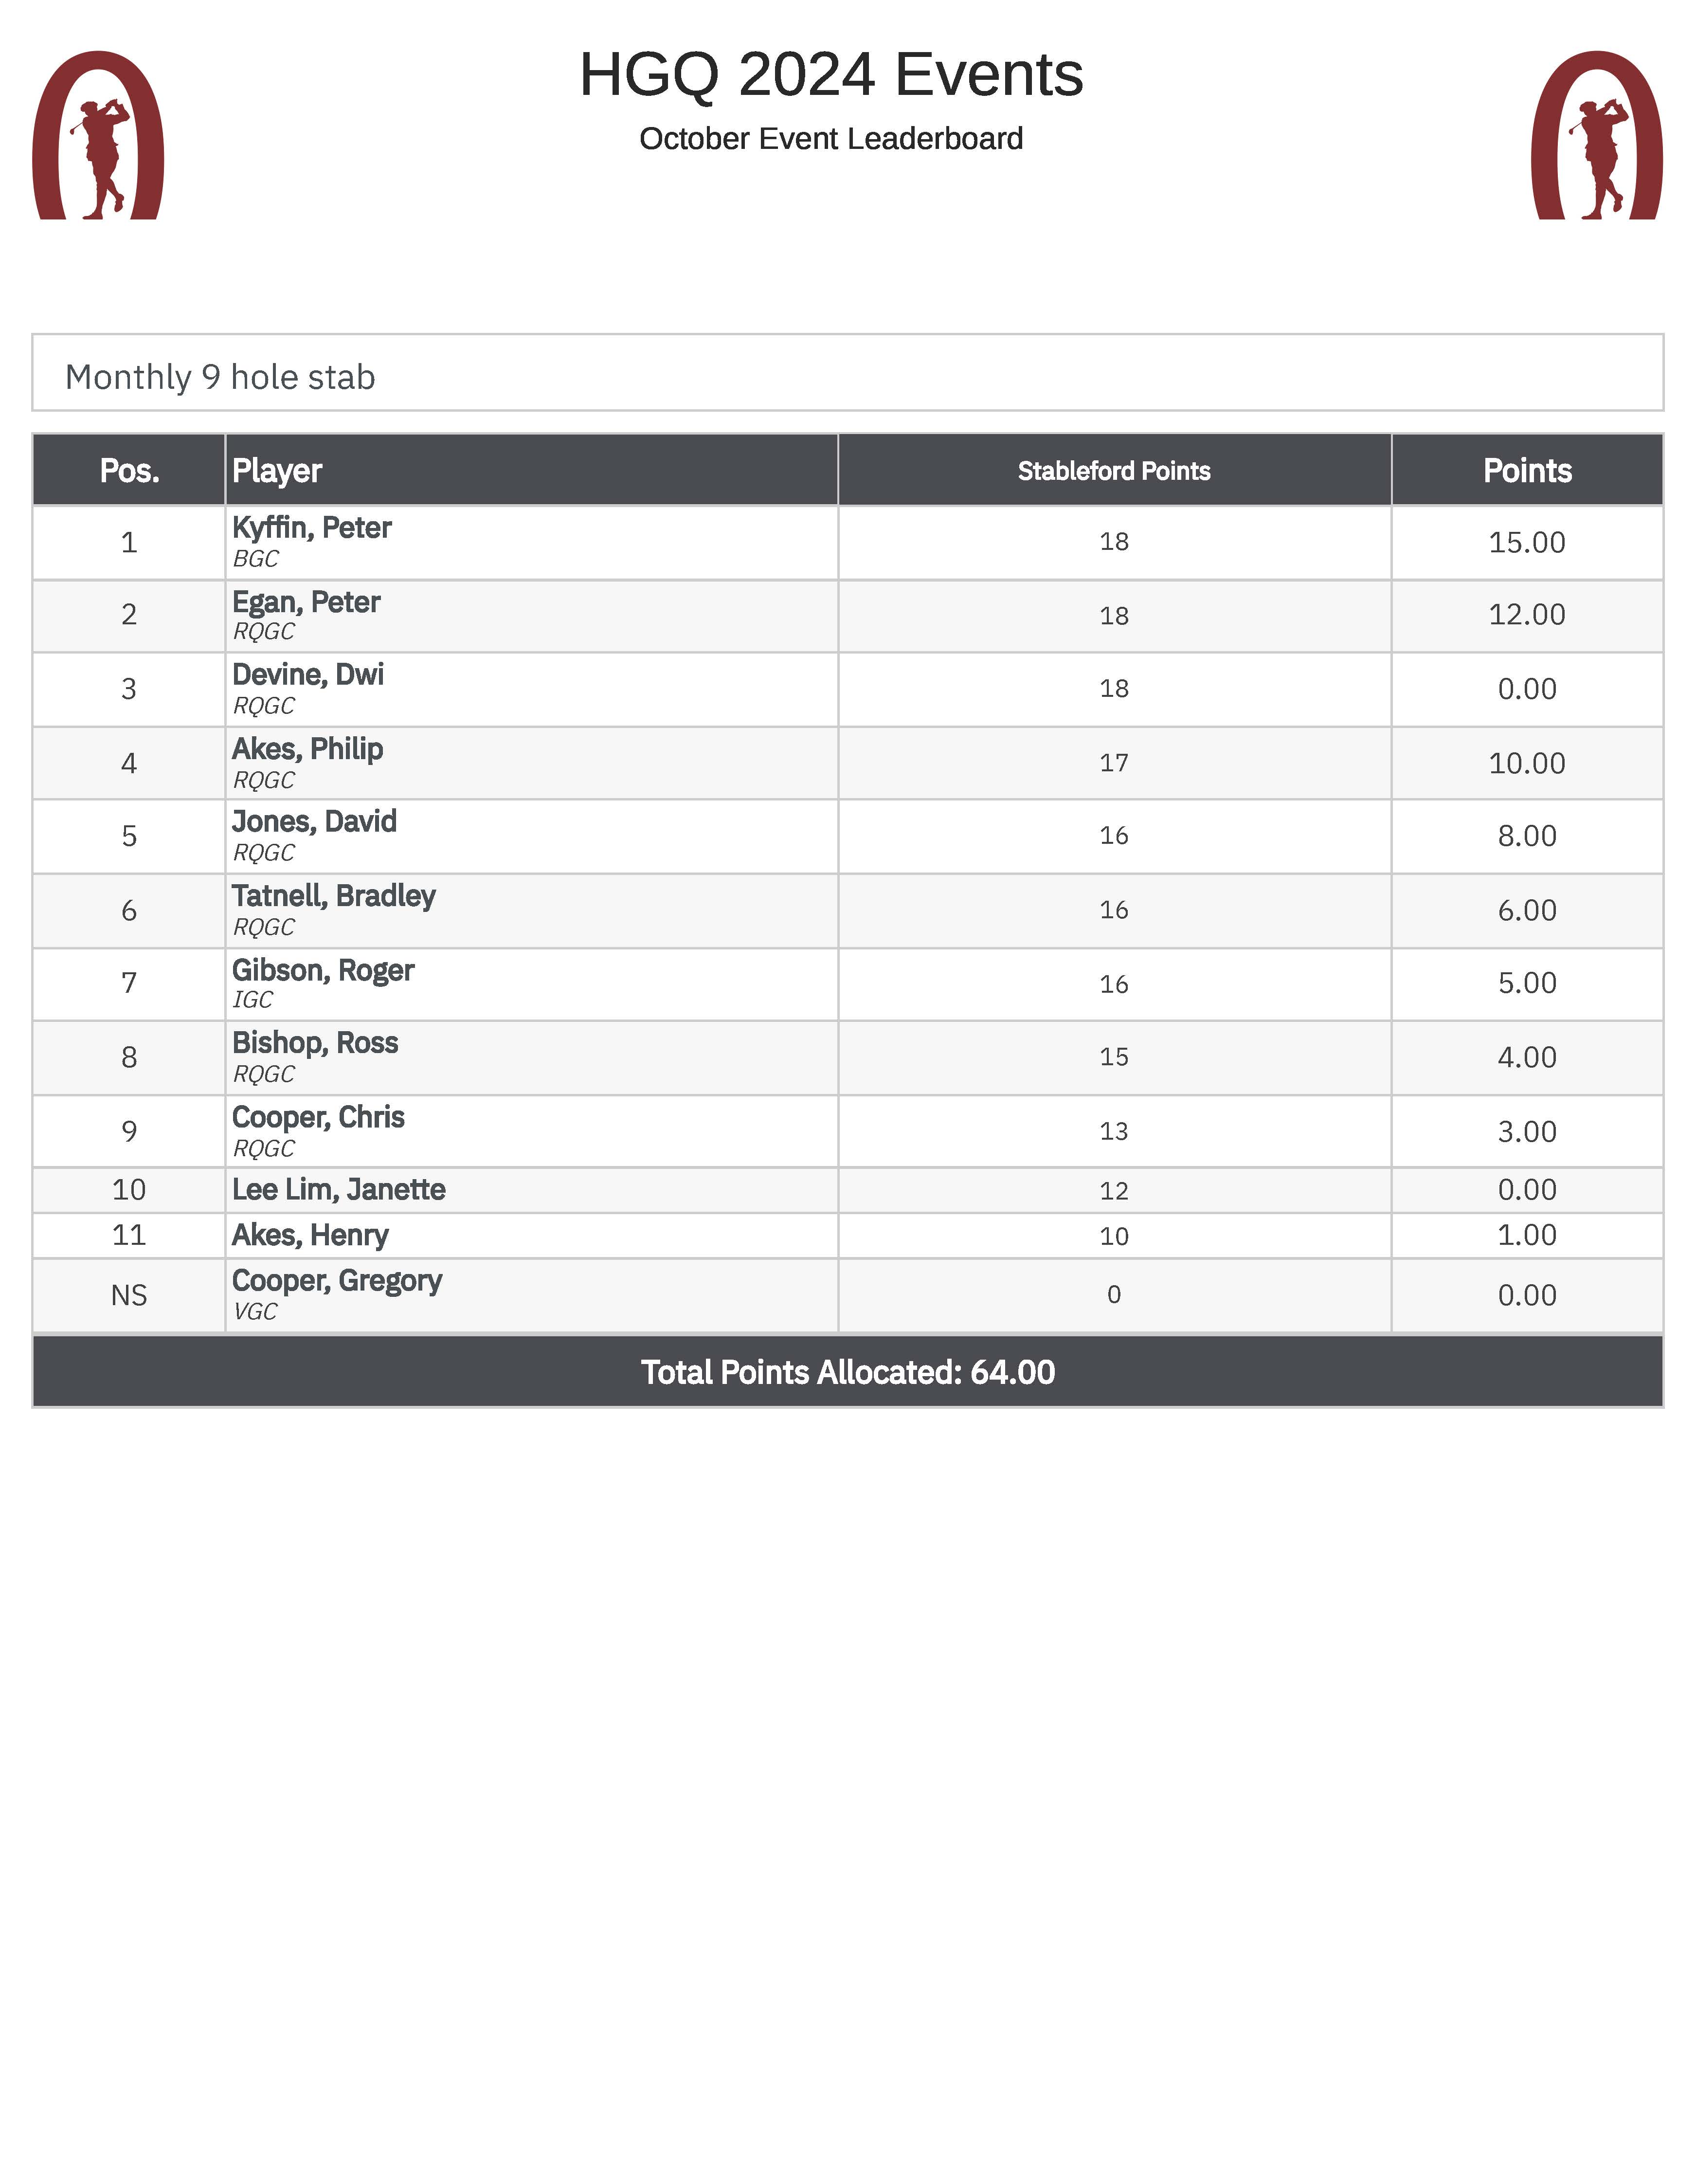Click the HGQ 2024 Events title
The height and width of the screenshot is (2184, 1696).
tap(830, 75)
